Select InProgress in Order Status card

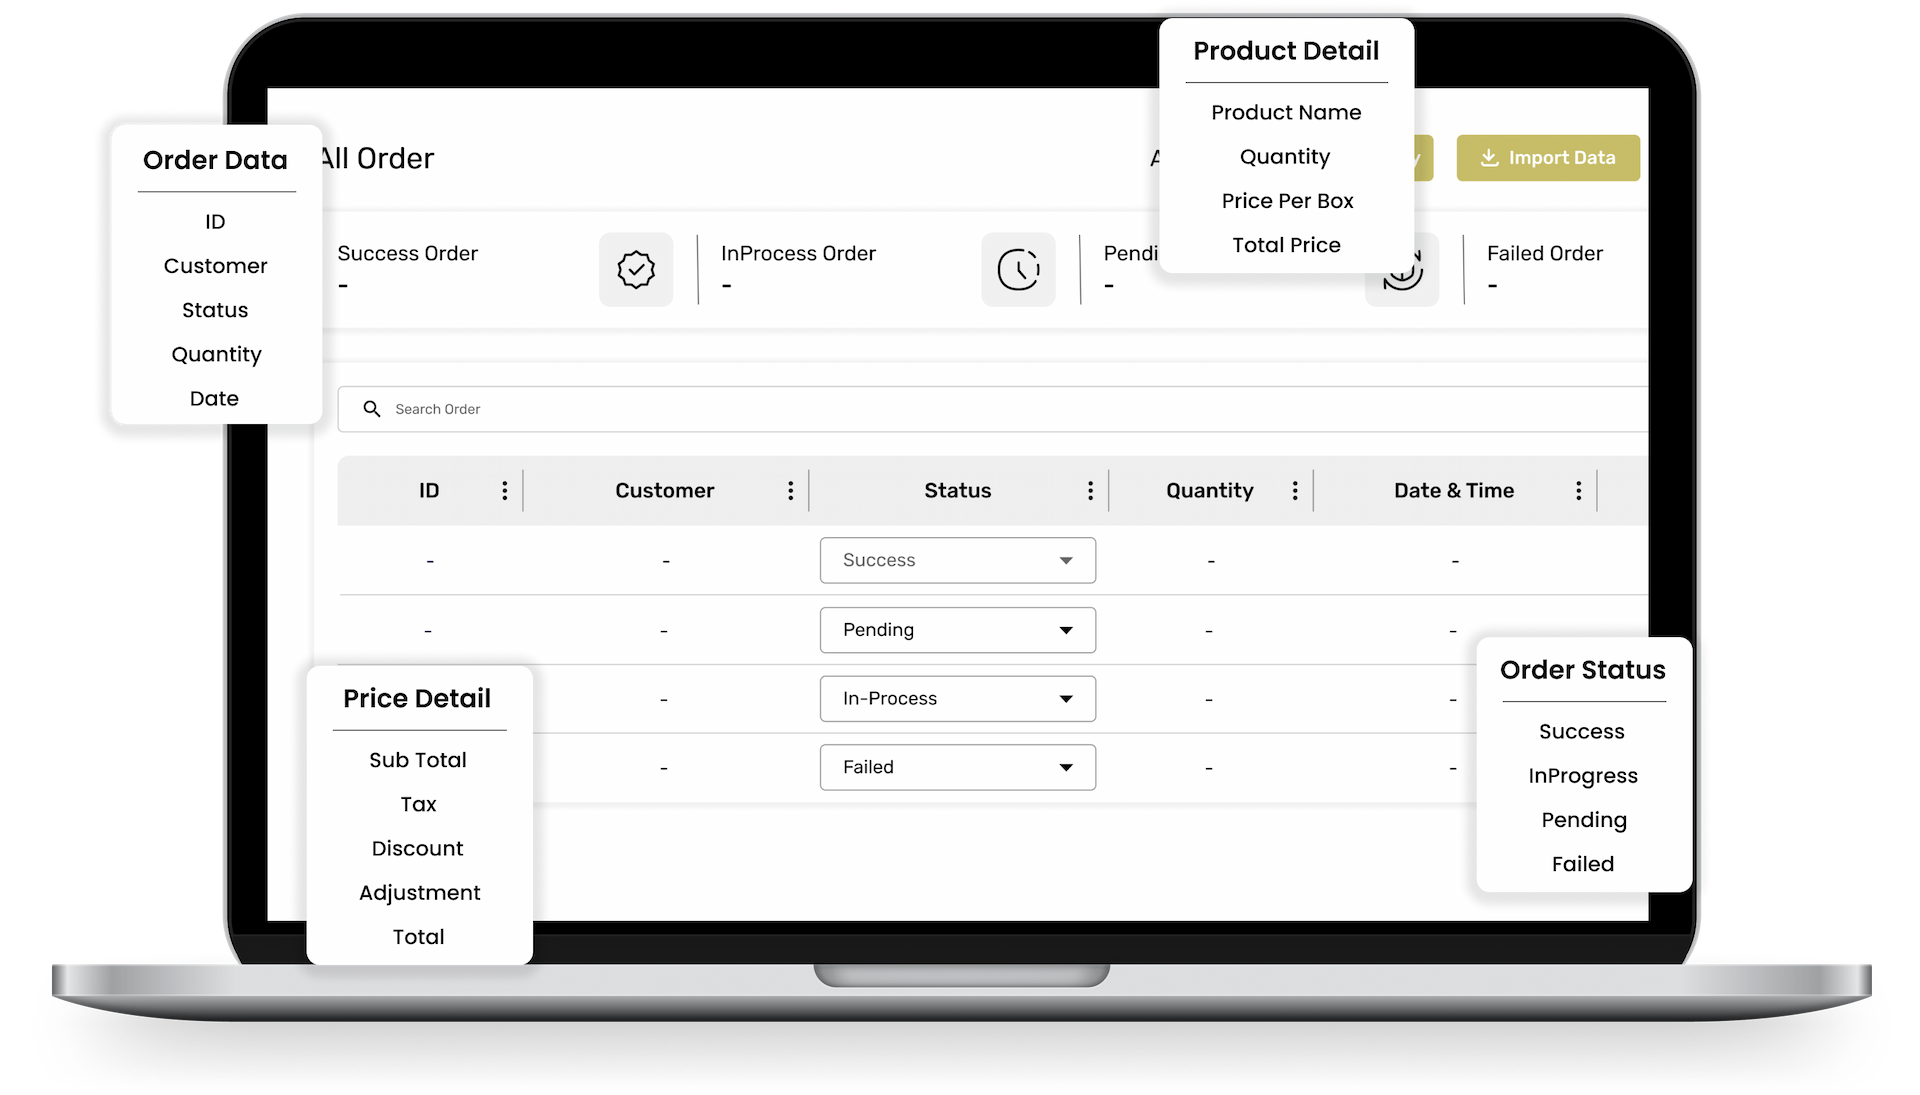tap(1582, 776)
